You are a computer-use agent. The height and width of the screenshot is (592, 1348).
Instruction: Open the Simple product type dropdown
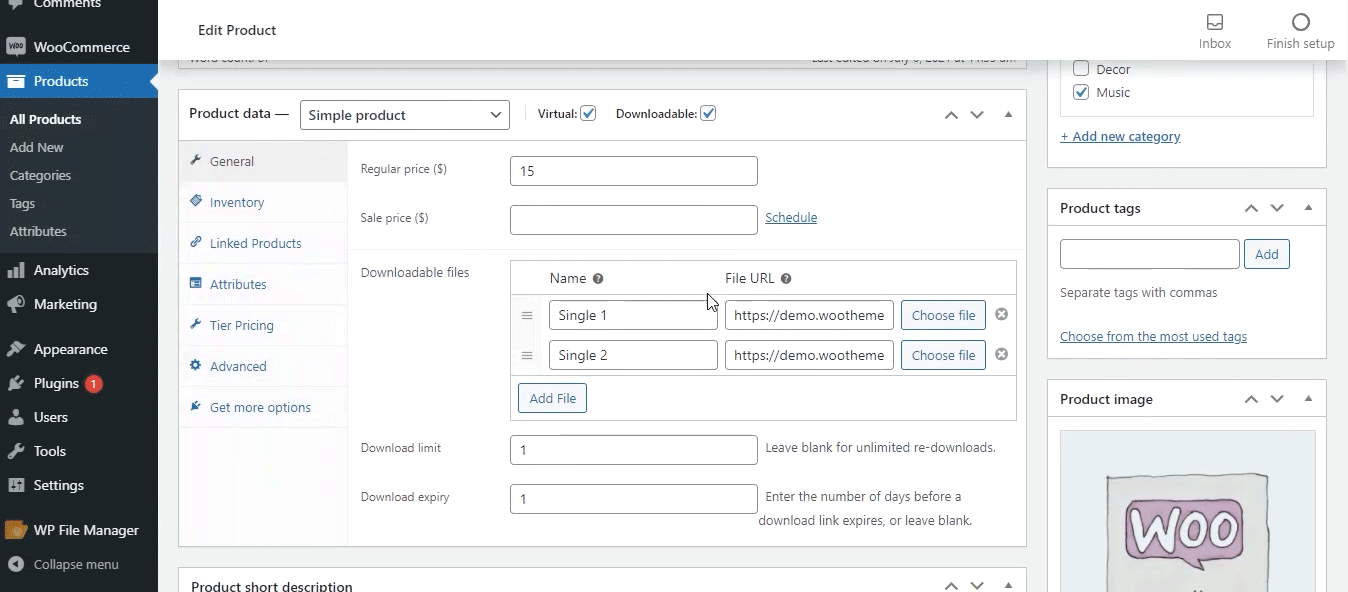[x=404, y=115]
